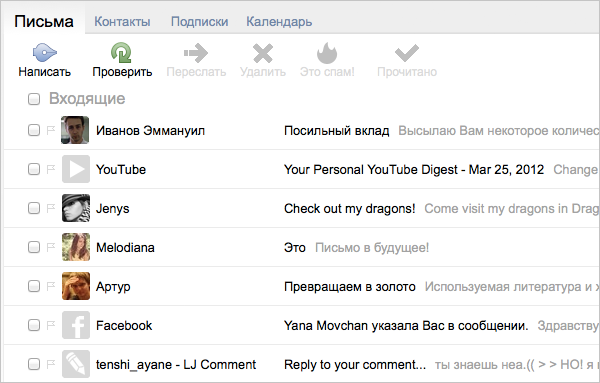
Task: Open the Your Personal YouTube Digest message
Action: click(x=414, y=169)
